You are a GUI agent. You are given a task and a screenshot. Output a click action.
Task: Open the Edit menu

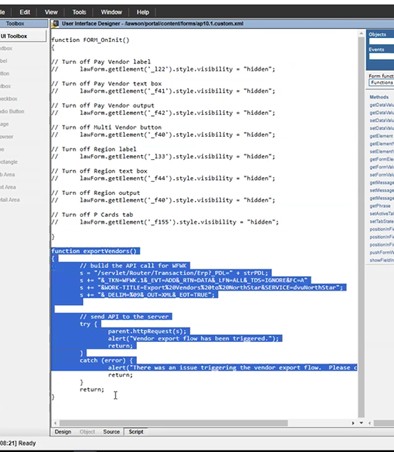pyautogui.click(x=25, y=12)
